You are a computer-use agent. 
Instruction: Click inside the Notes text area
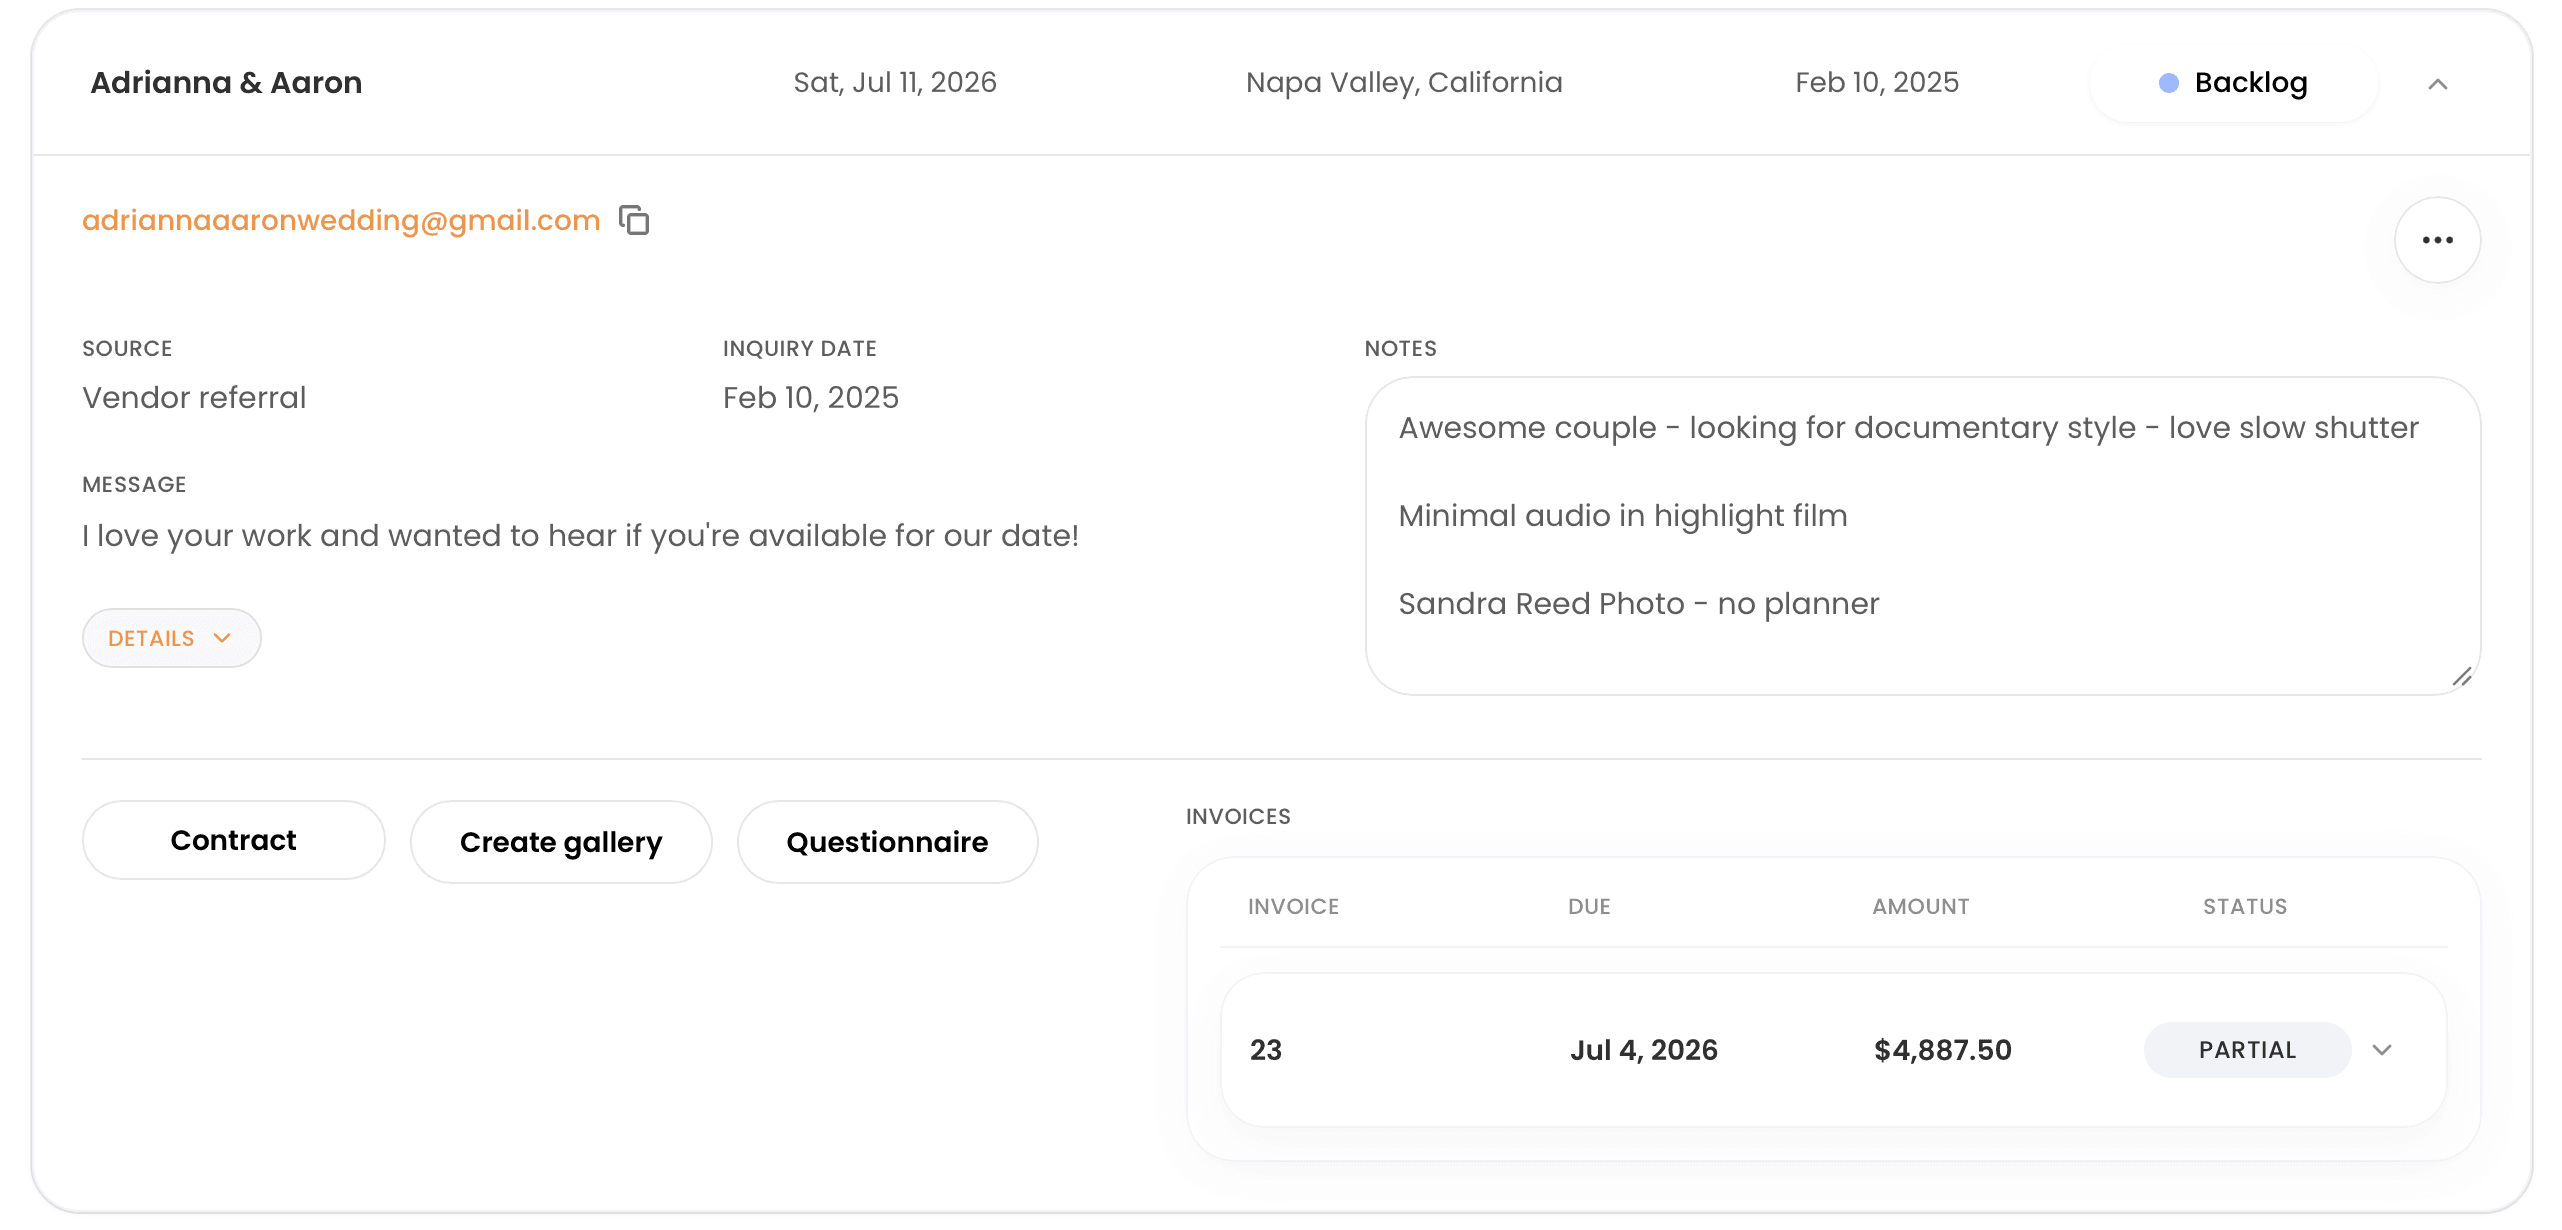pyautogui.click(x=1922, y=536)
